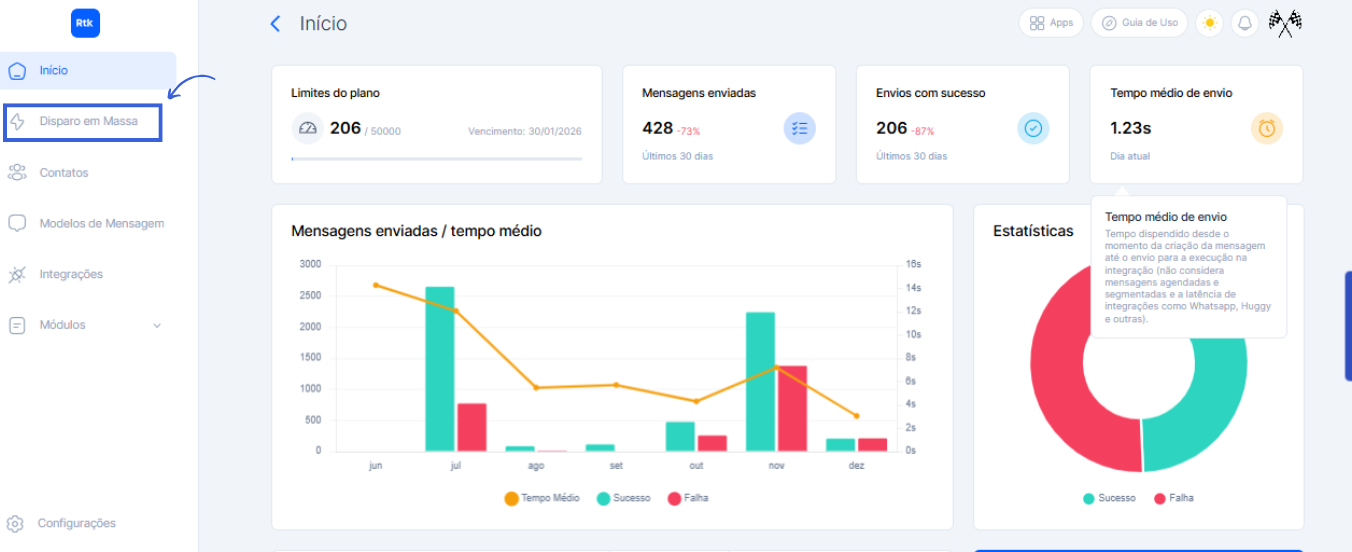Viewport: 1352px width, 552px height.
Task: Open Modelos de Mensagem page
Action: click(101, 224)
